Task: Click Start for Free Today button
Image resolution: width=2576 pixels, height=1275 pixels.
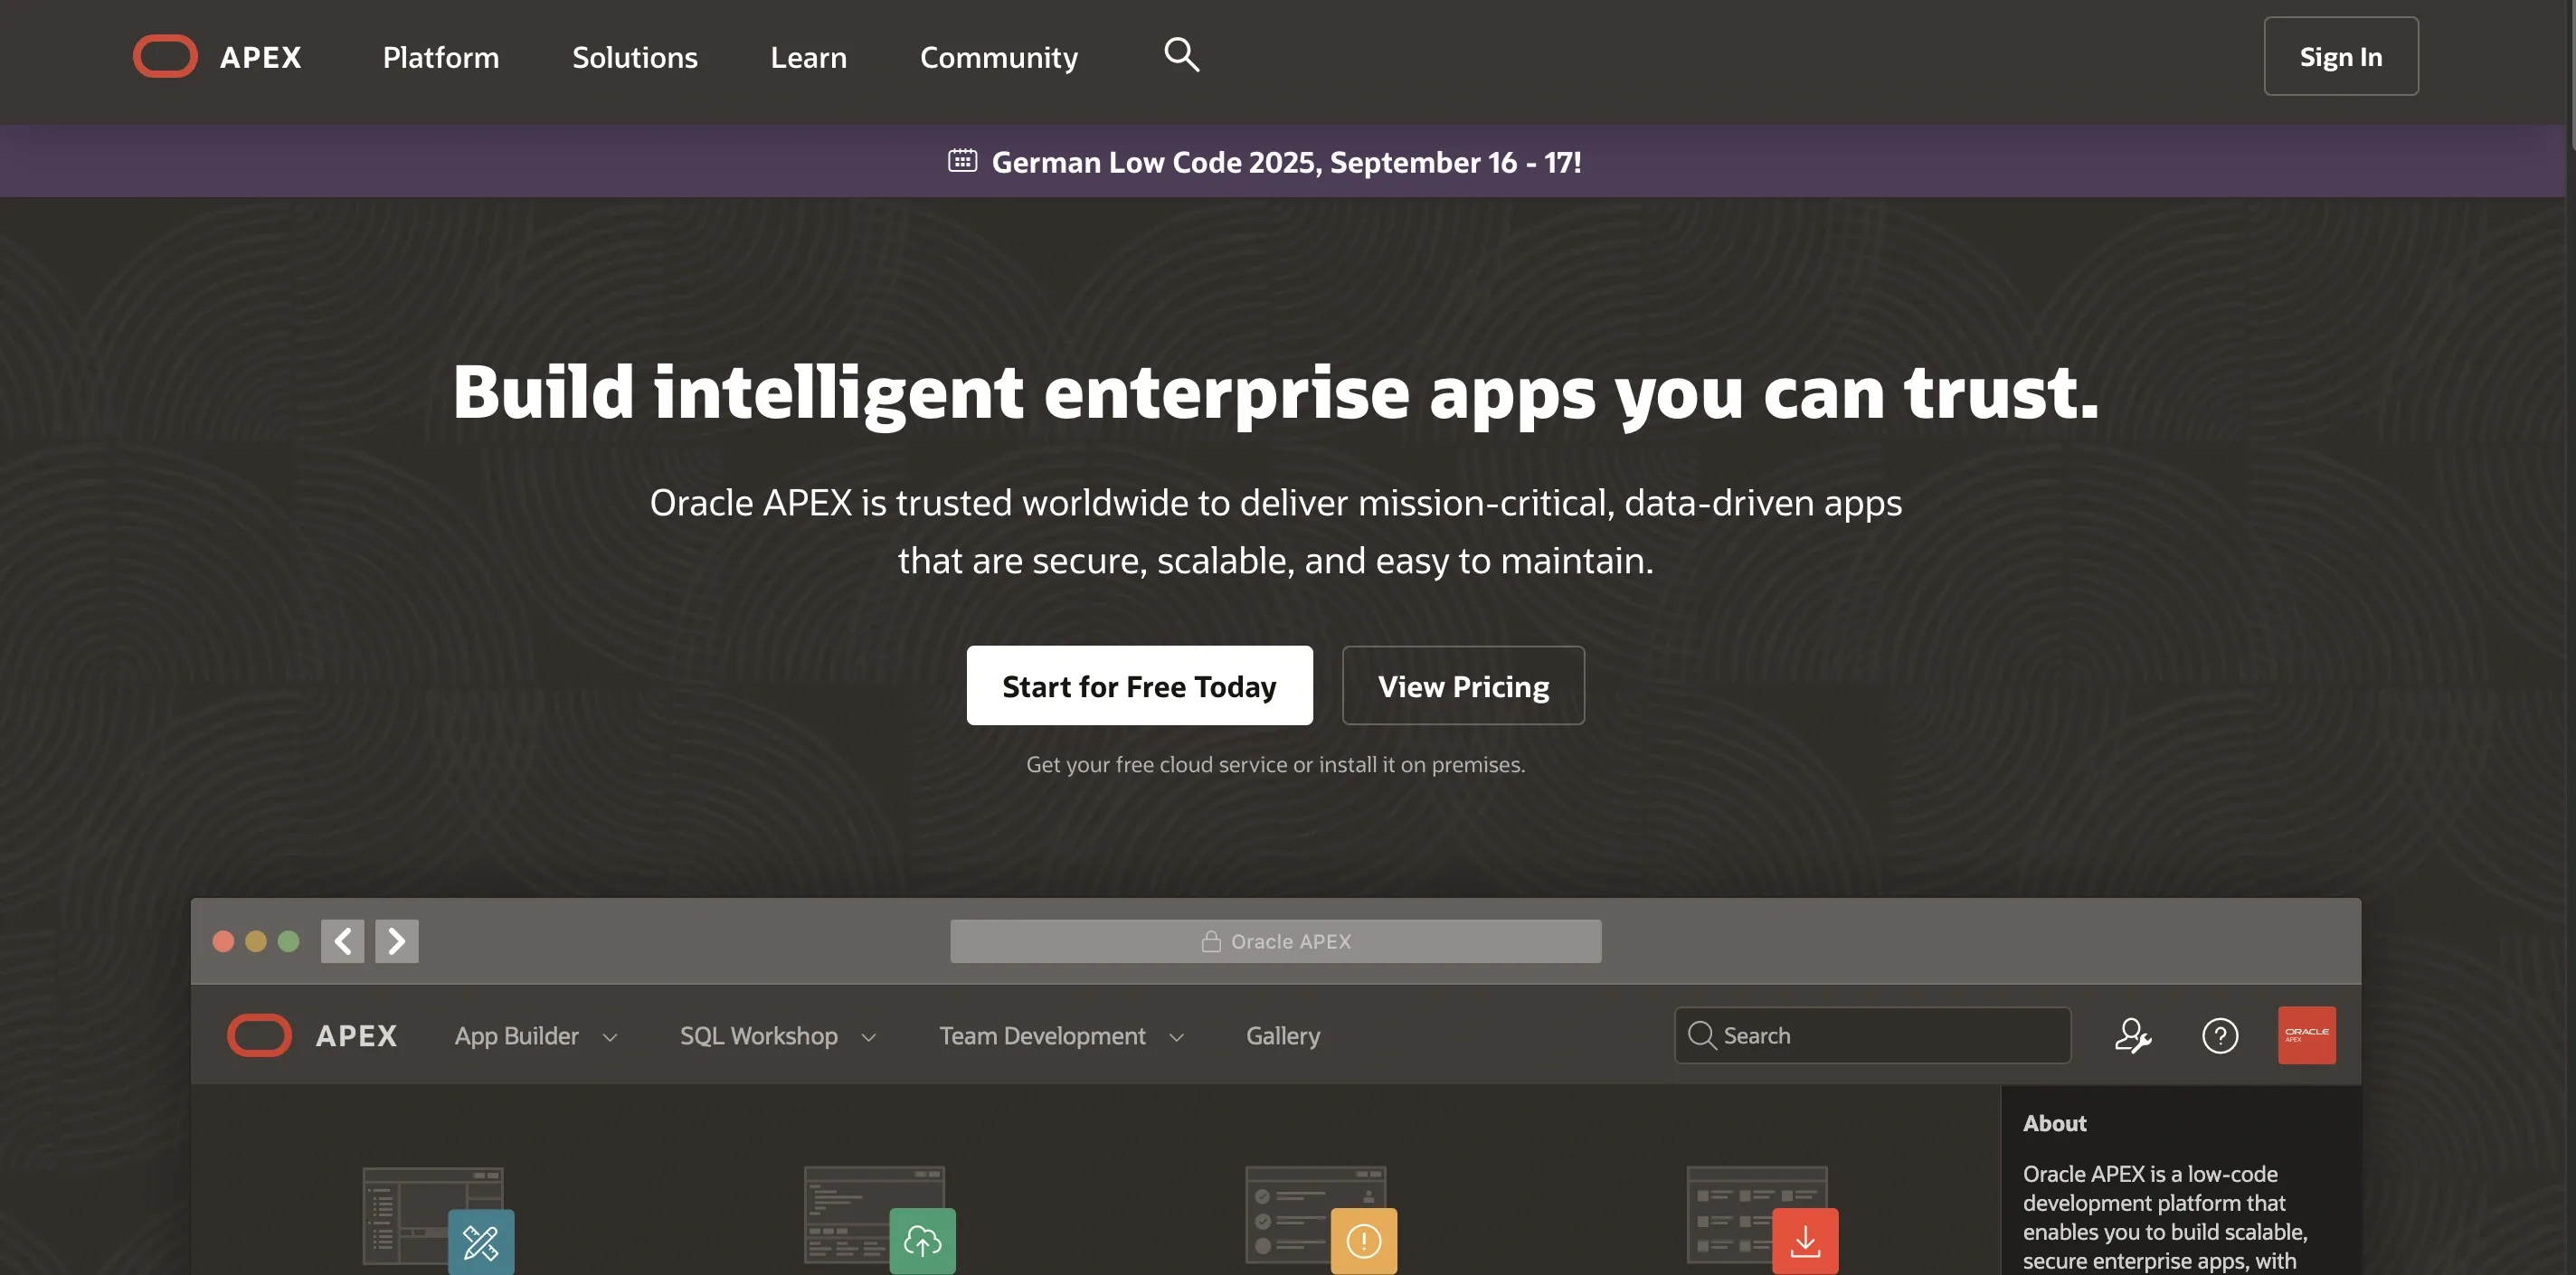Action: pyautogui.click(x=1139, y=685)
